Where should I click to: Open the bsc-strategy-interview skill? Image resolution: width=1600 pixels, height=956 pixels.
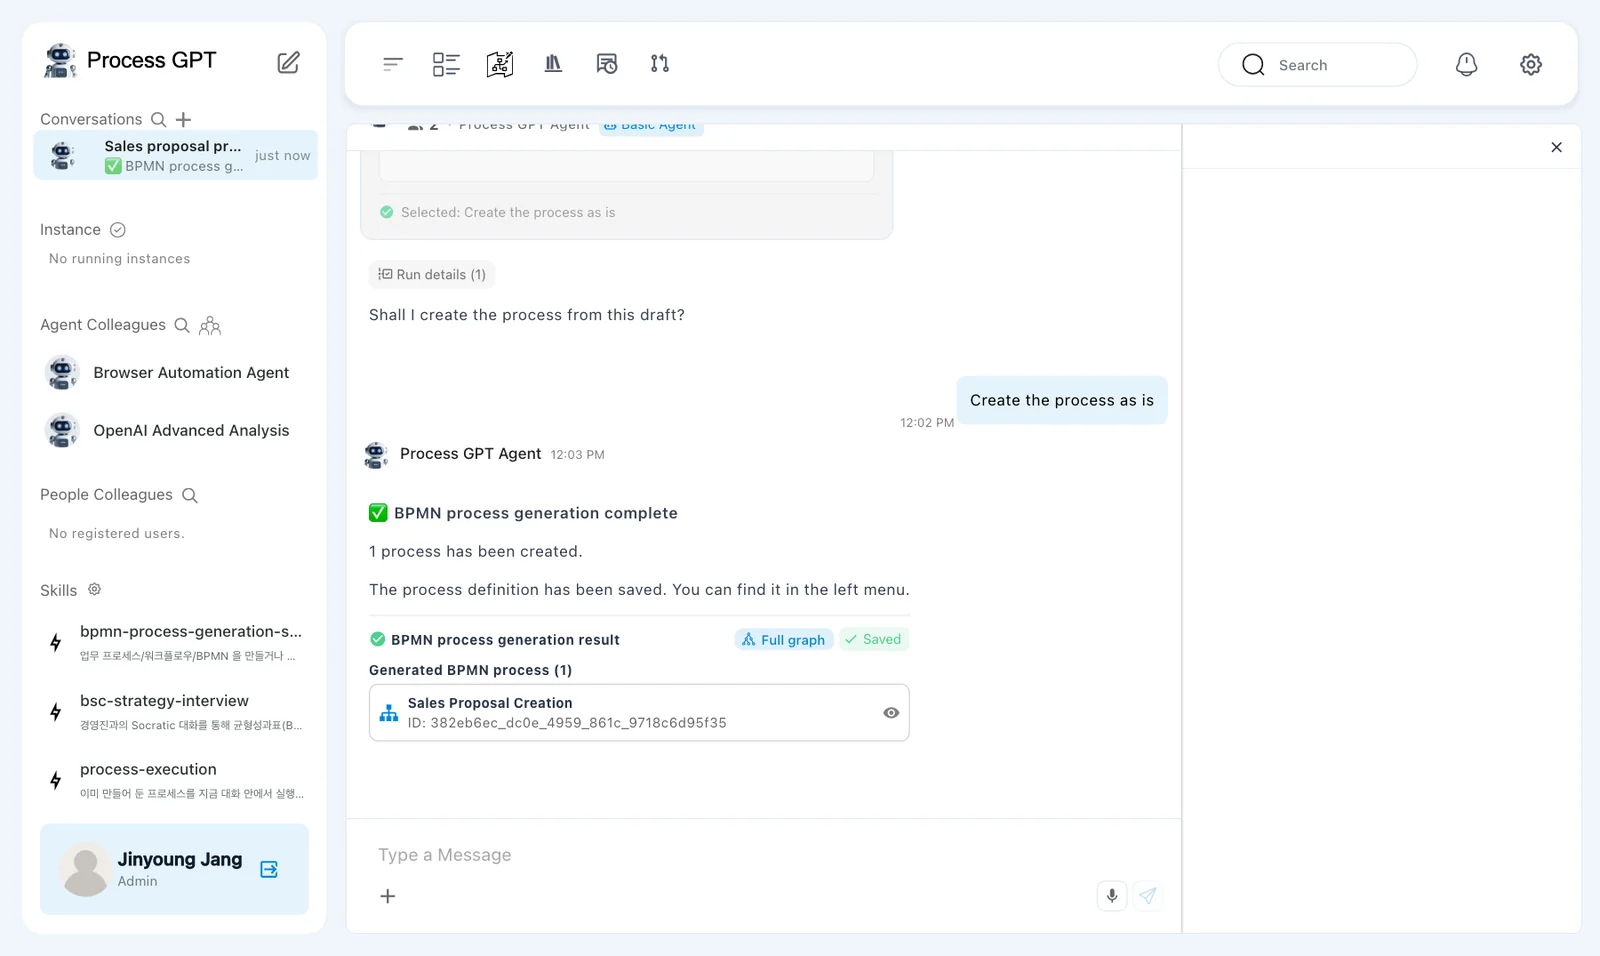pyautogui.click(x=175, y=712)
